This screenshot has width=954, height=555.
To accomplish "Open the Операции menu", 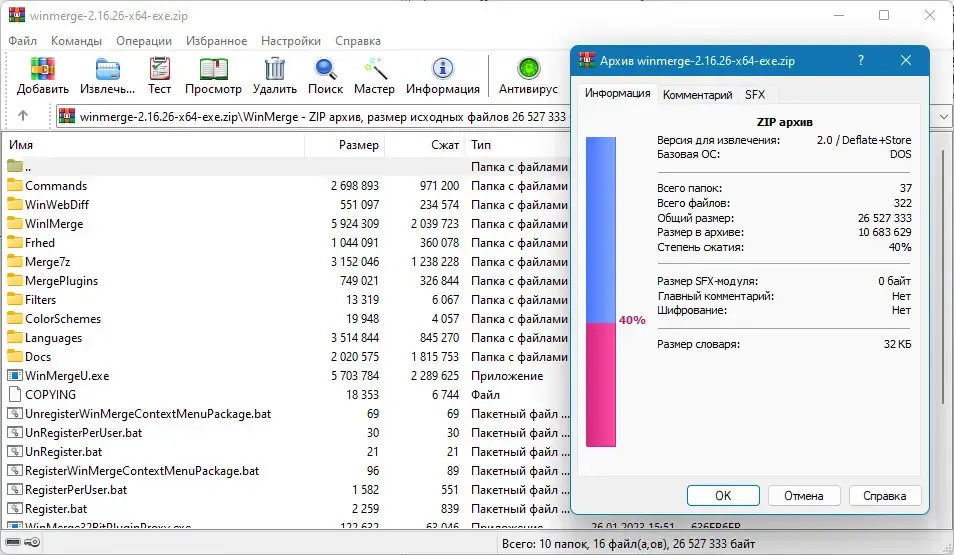I will pyautogui.click(x=144, y=41).
